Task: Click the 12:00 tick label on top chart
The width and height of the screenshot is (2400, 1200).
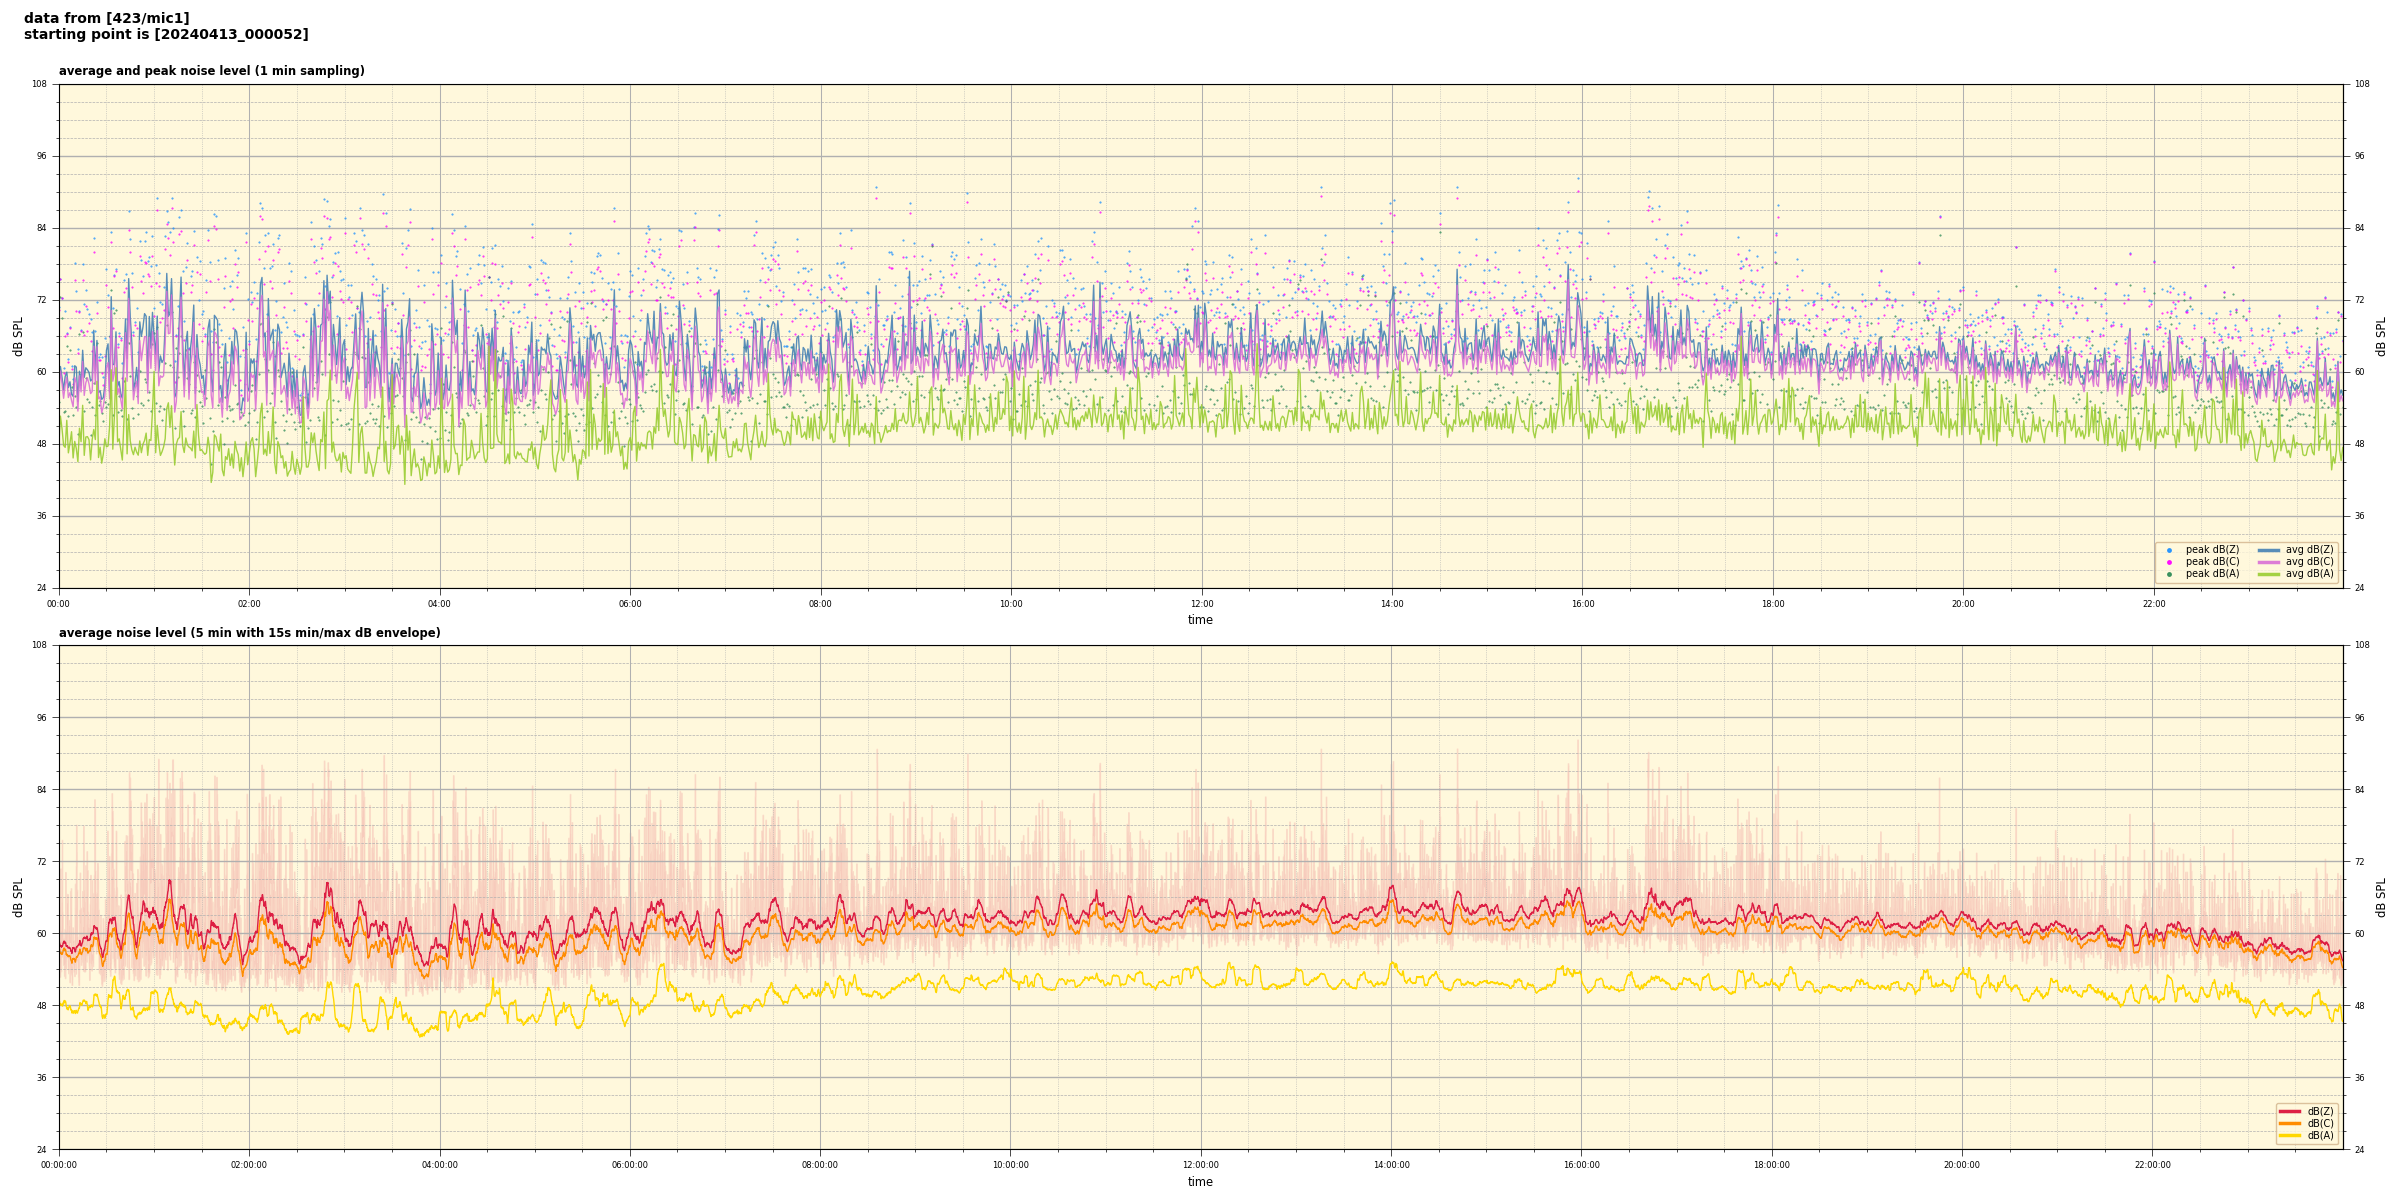Action: (x=1201, y=604)
